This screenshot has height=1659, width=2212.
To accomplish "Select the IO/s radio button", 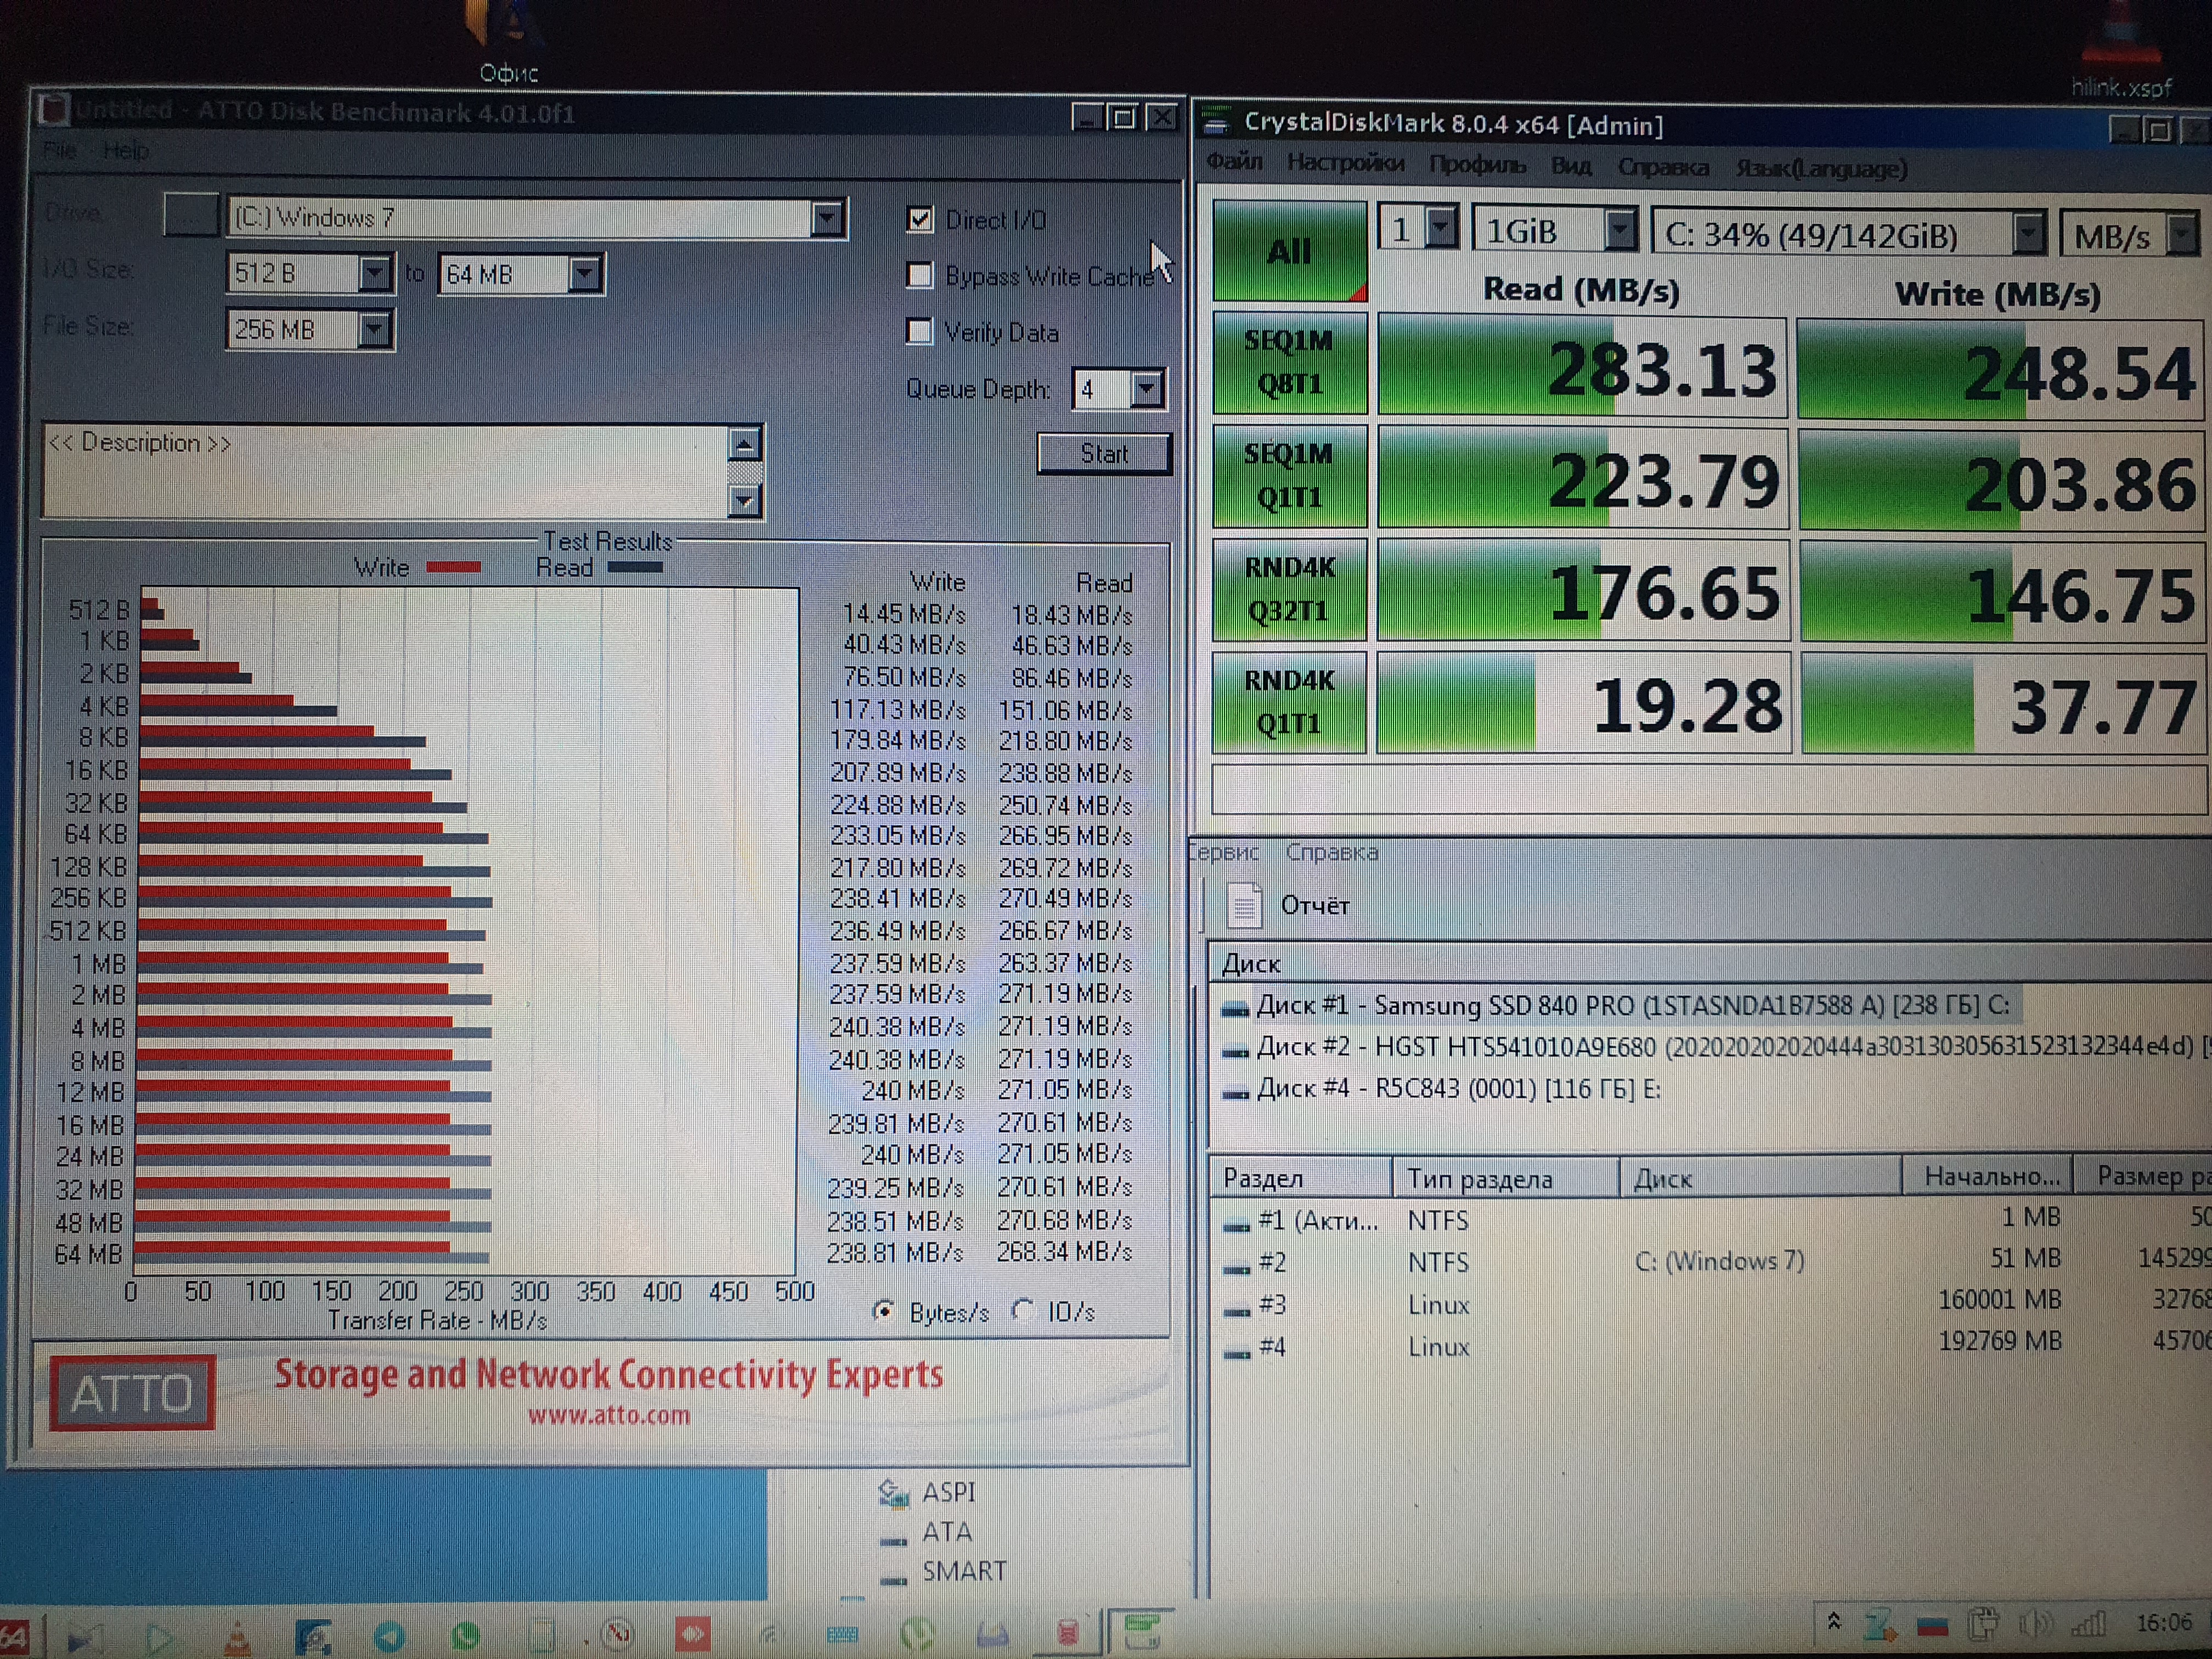I will (1023, 1310).
